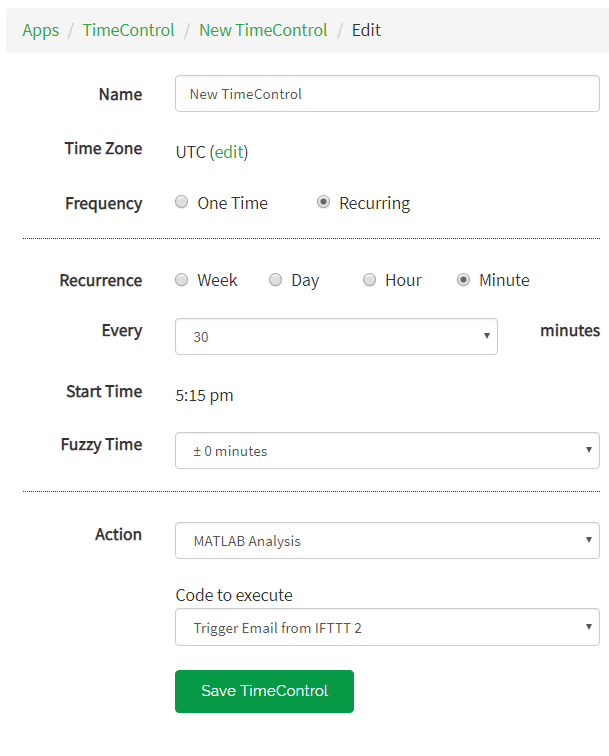Click the Save TimeControl button
This screenshot has height=756, width=609.
(x=264, y=691)
